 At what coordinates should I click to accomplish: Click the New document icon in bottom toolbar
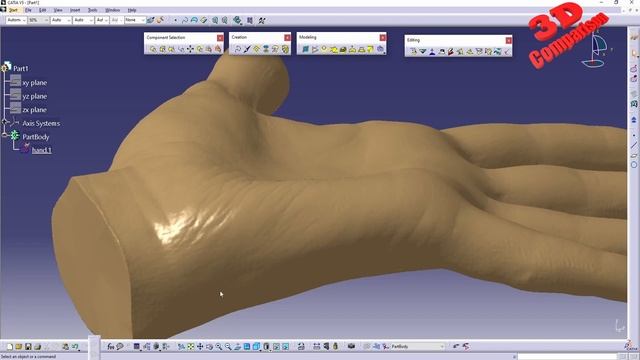(x=9, y=347)
